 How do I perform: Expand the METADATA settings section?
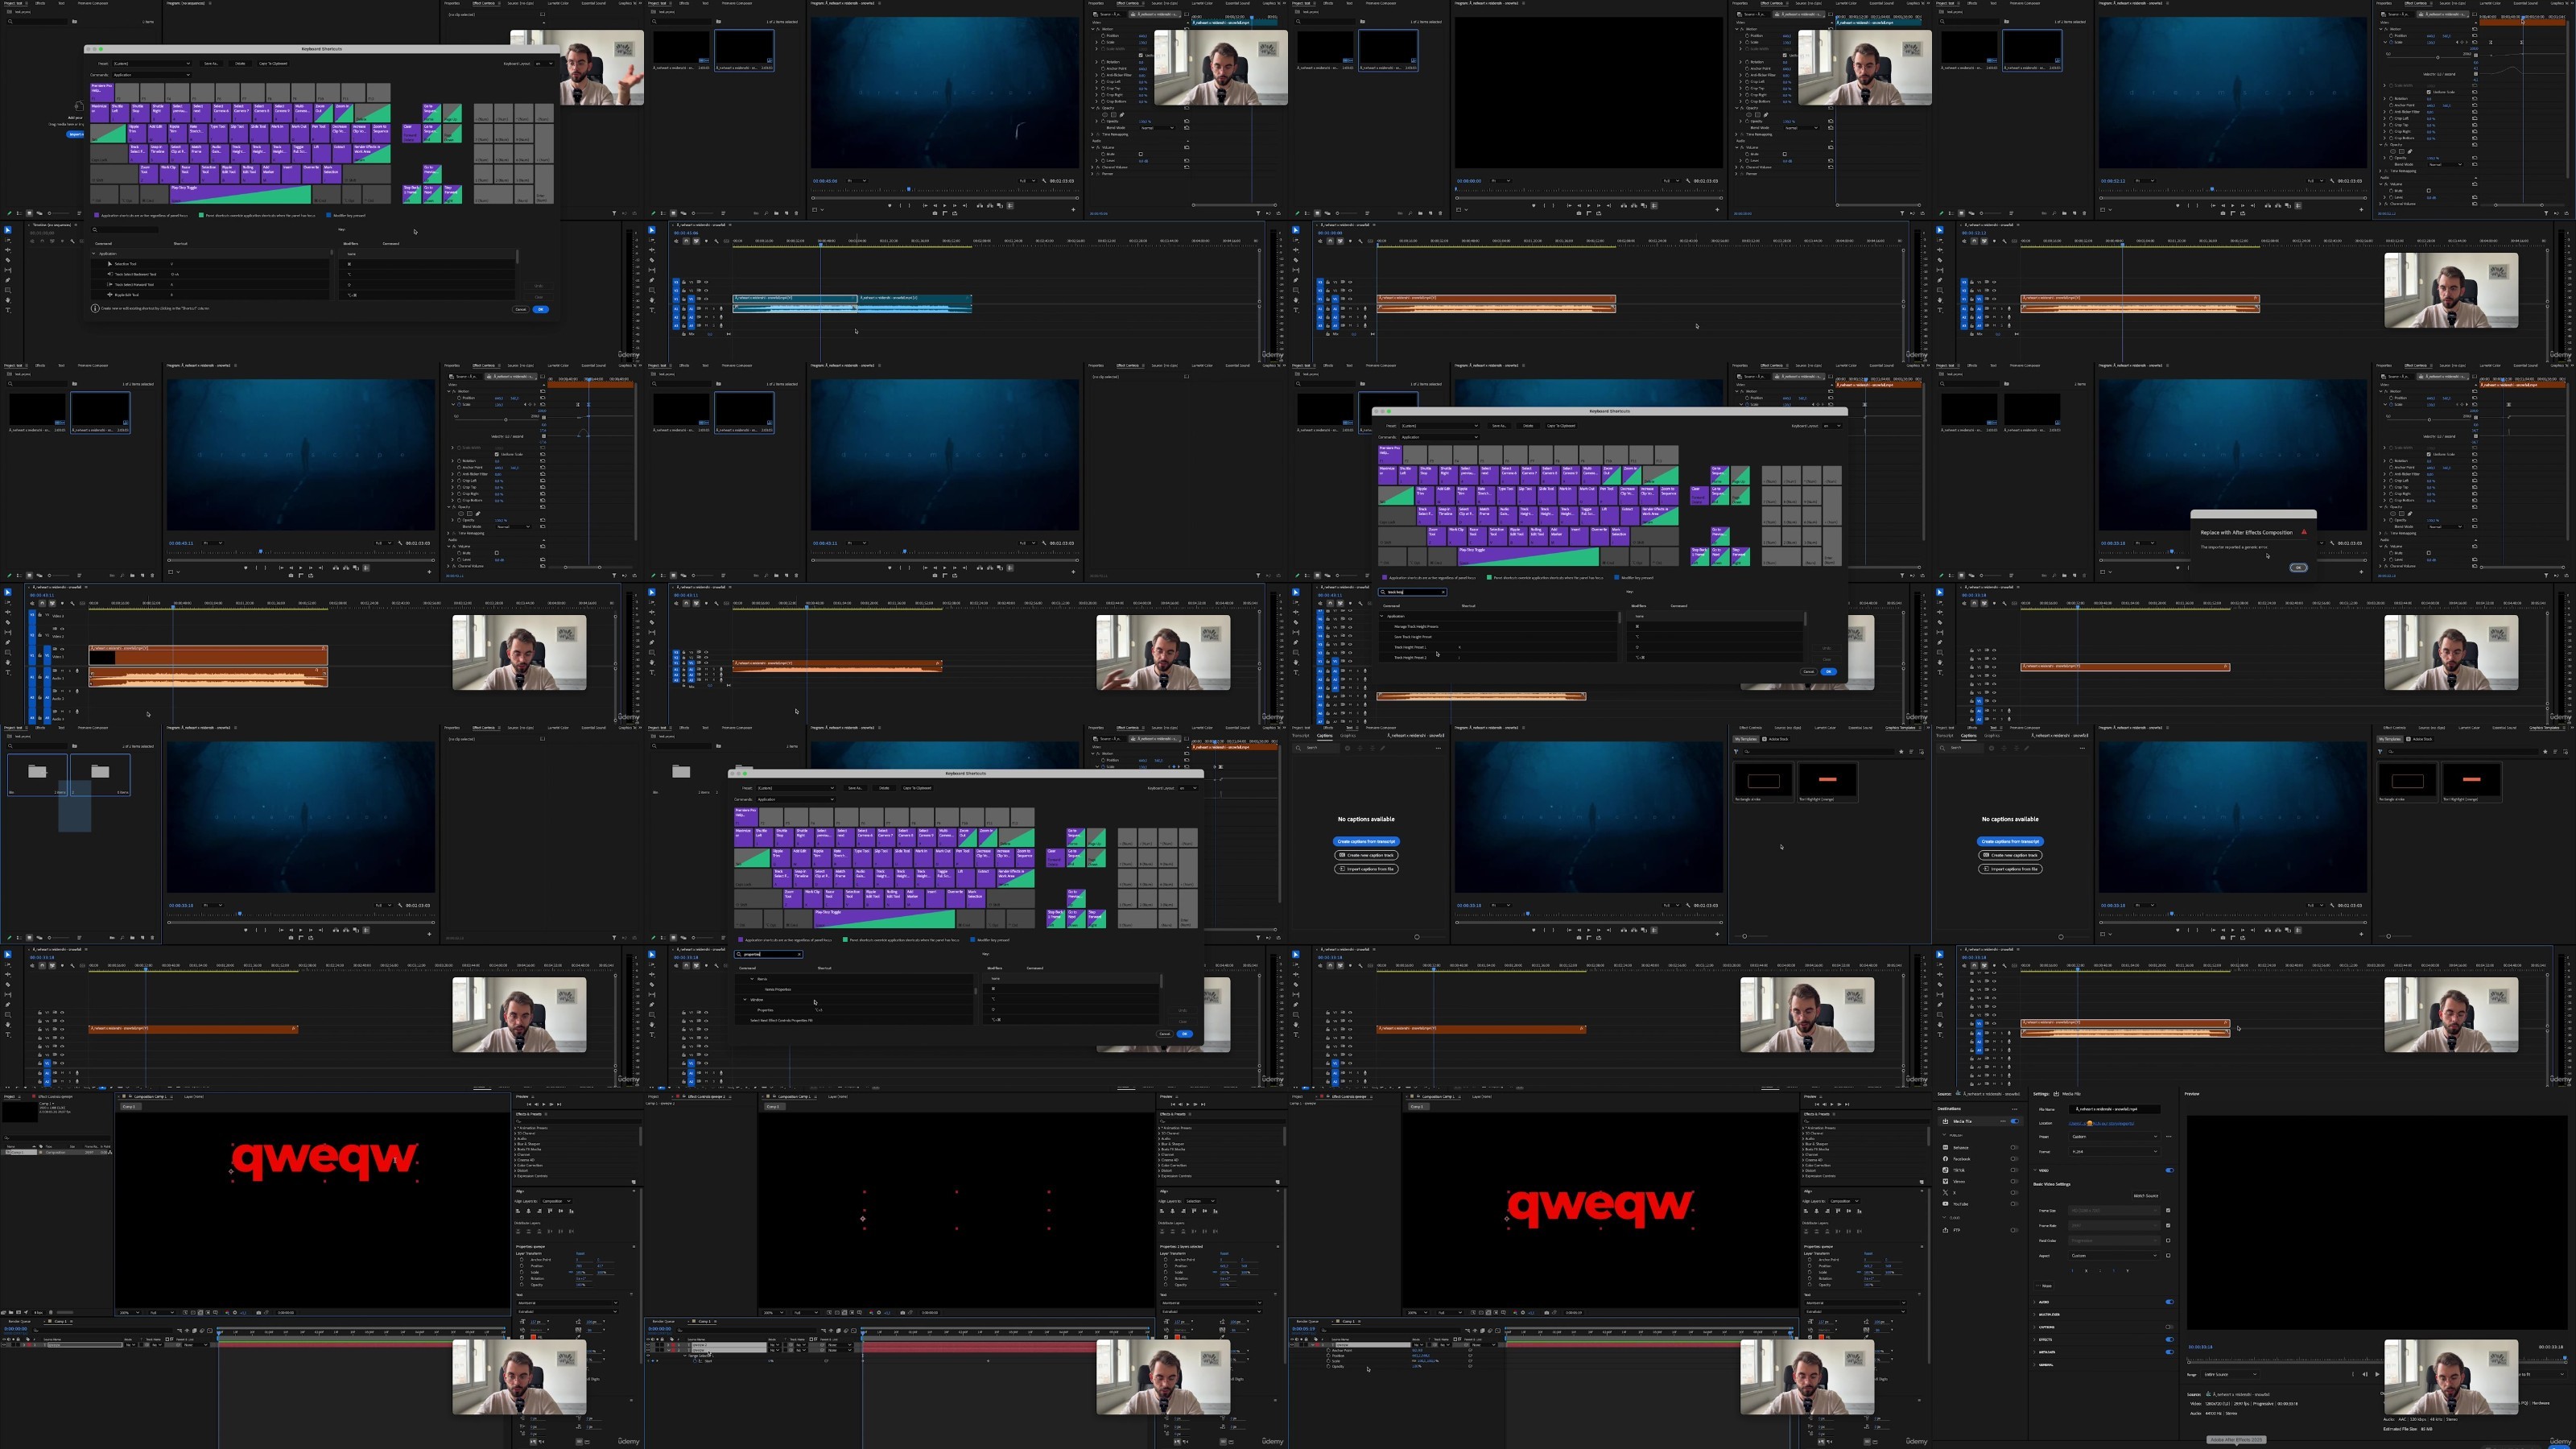[2034, 1352]
